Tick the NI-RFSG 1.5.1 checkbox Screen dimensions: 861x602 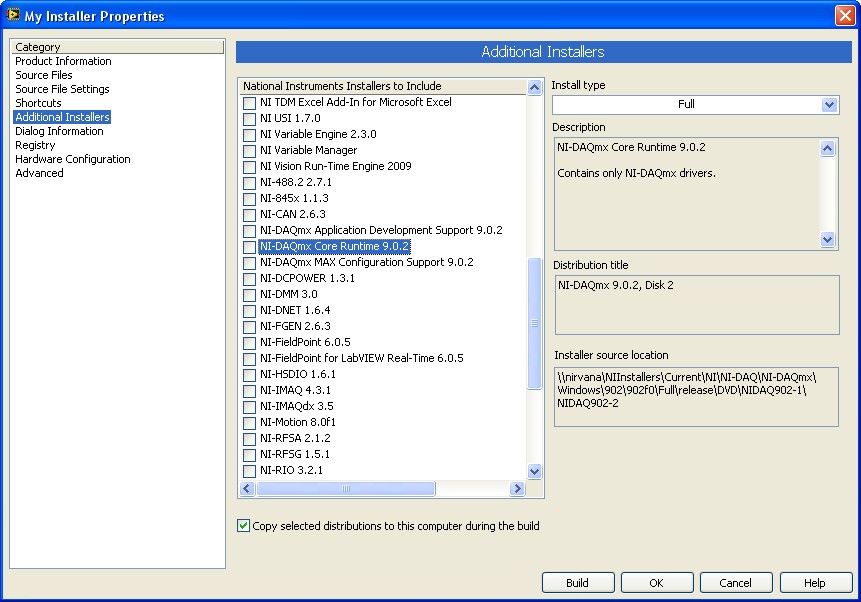click(249, 454)
